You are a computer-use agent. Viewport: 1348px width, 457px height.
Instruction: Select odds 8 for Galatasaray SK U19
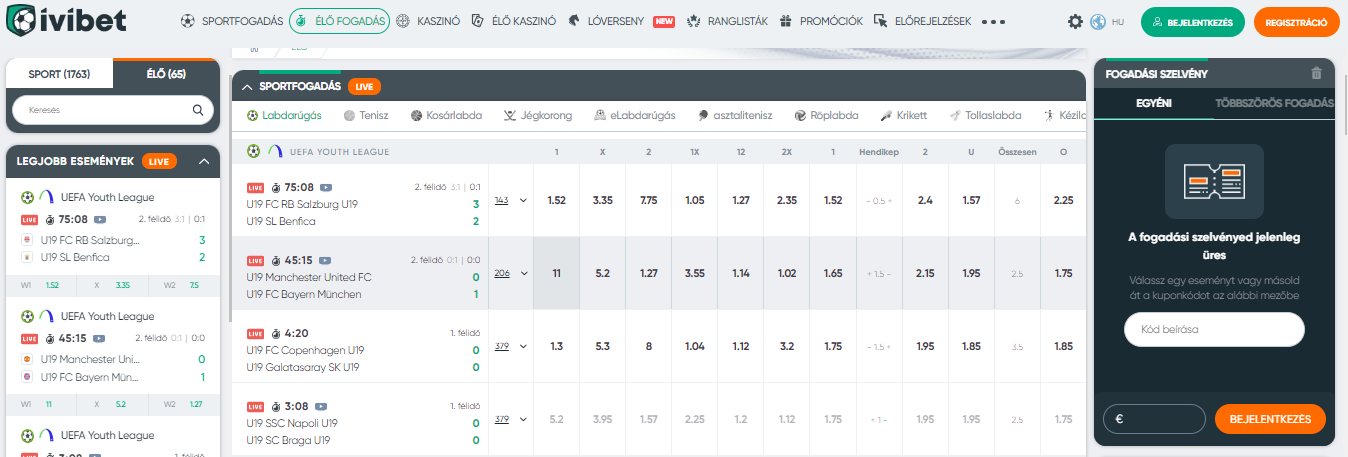(649, 346)
